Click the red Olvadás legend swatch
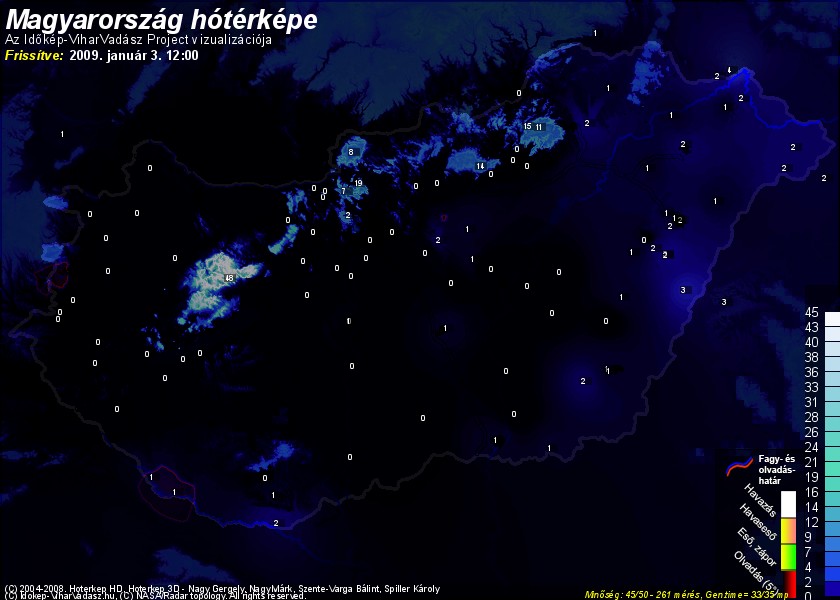840x600 pixels. coord(788,582)
